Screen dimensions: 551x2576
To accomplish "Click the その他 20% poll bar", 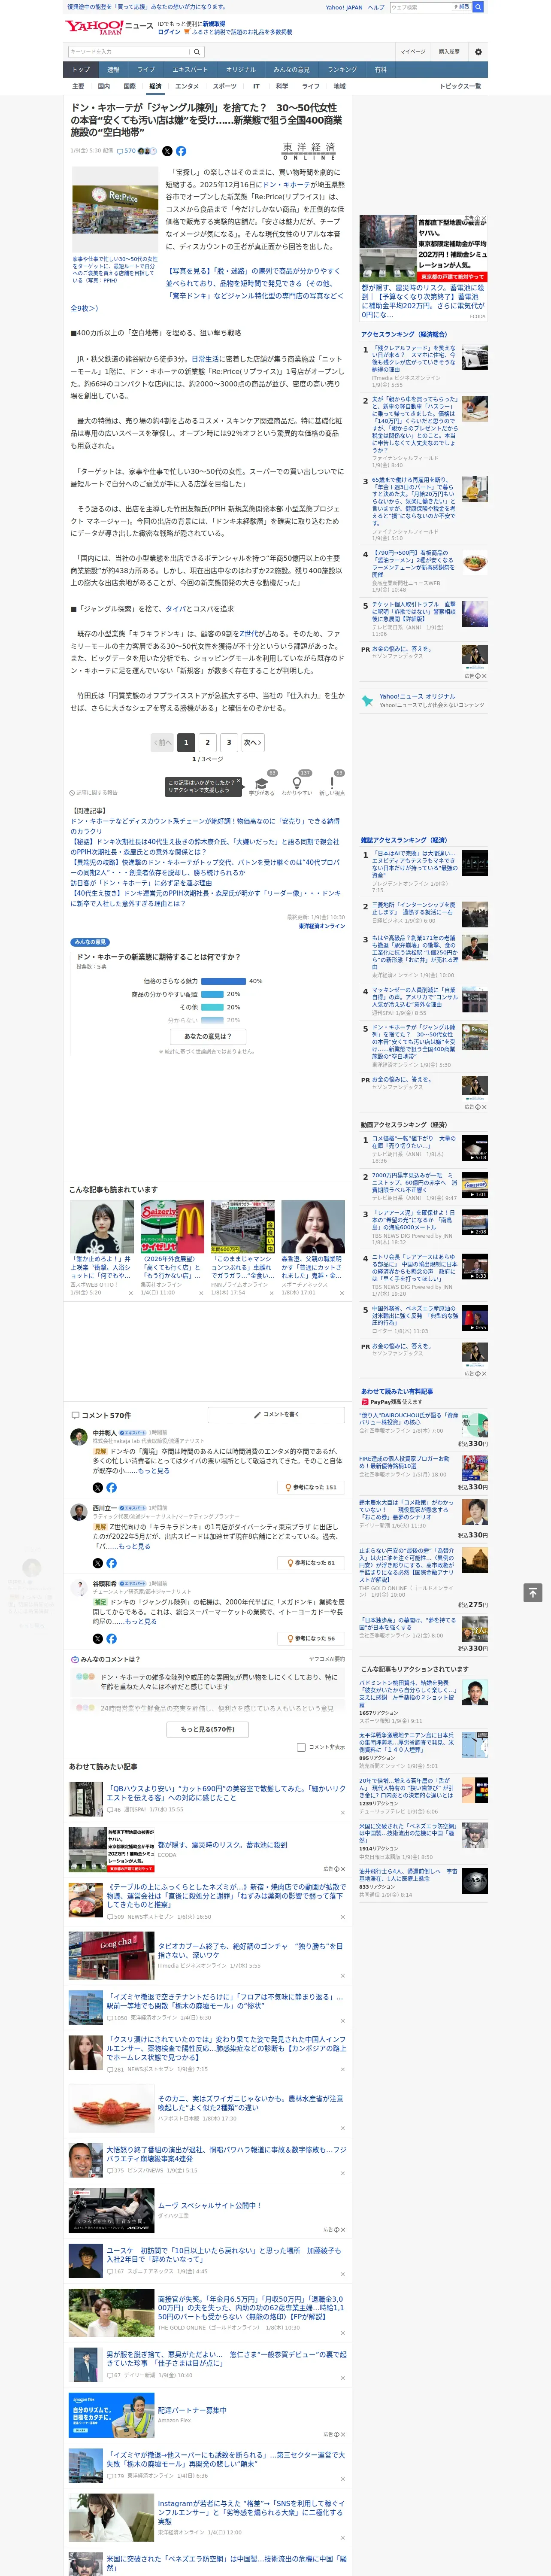I will (x=212, y=1007).
